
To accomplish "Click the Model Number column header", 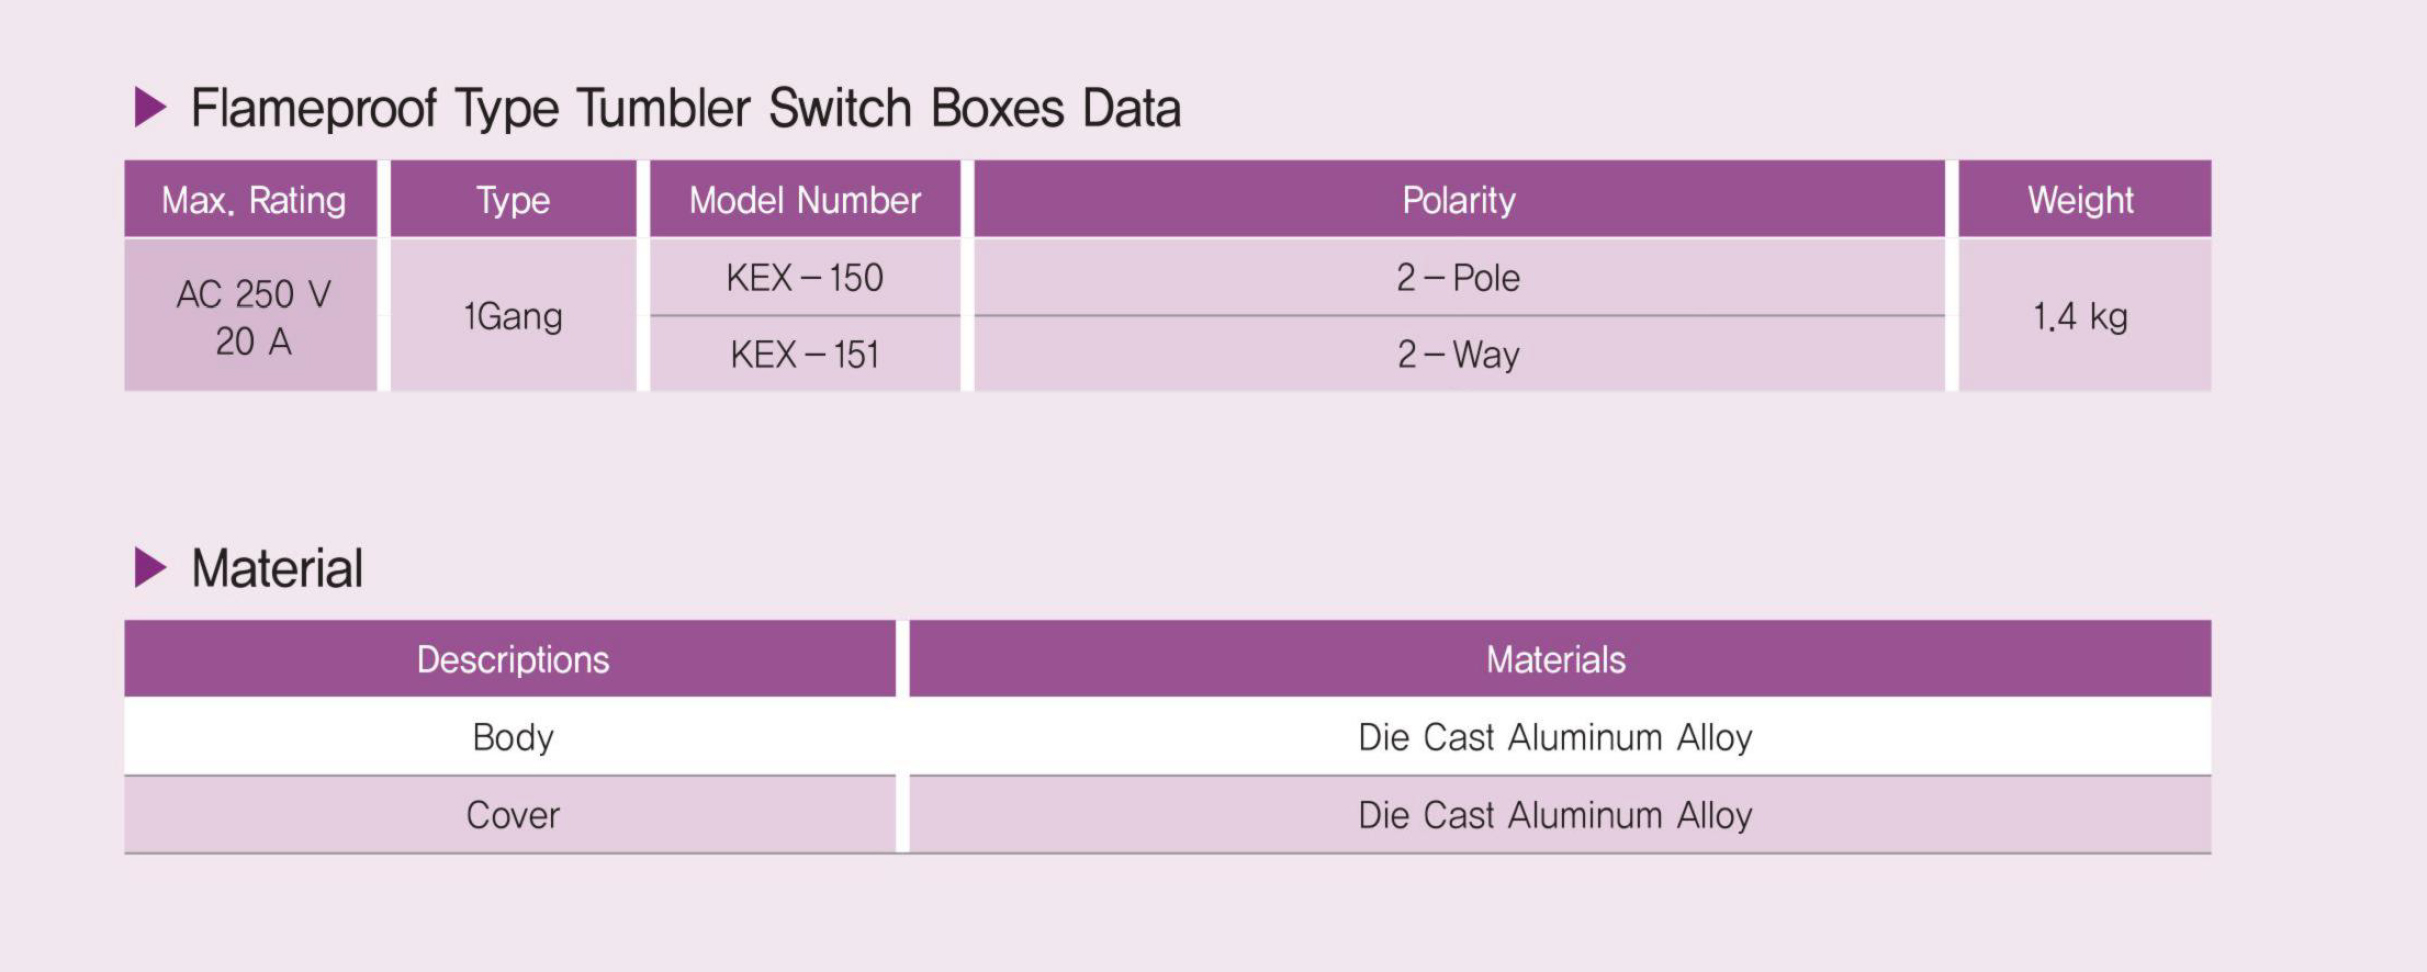I will coord(805,199).
